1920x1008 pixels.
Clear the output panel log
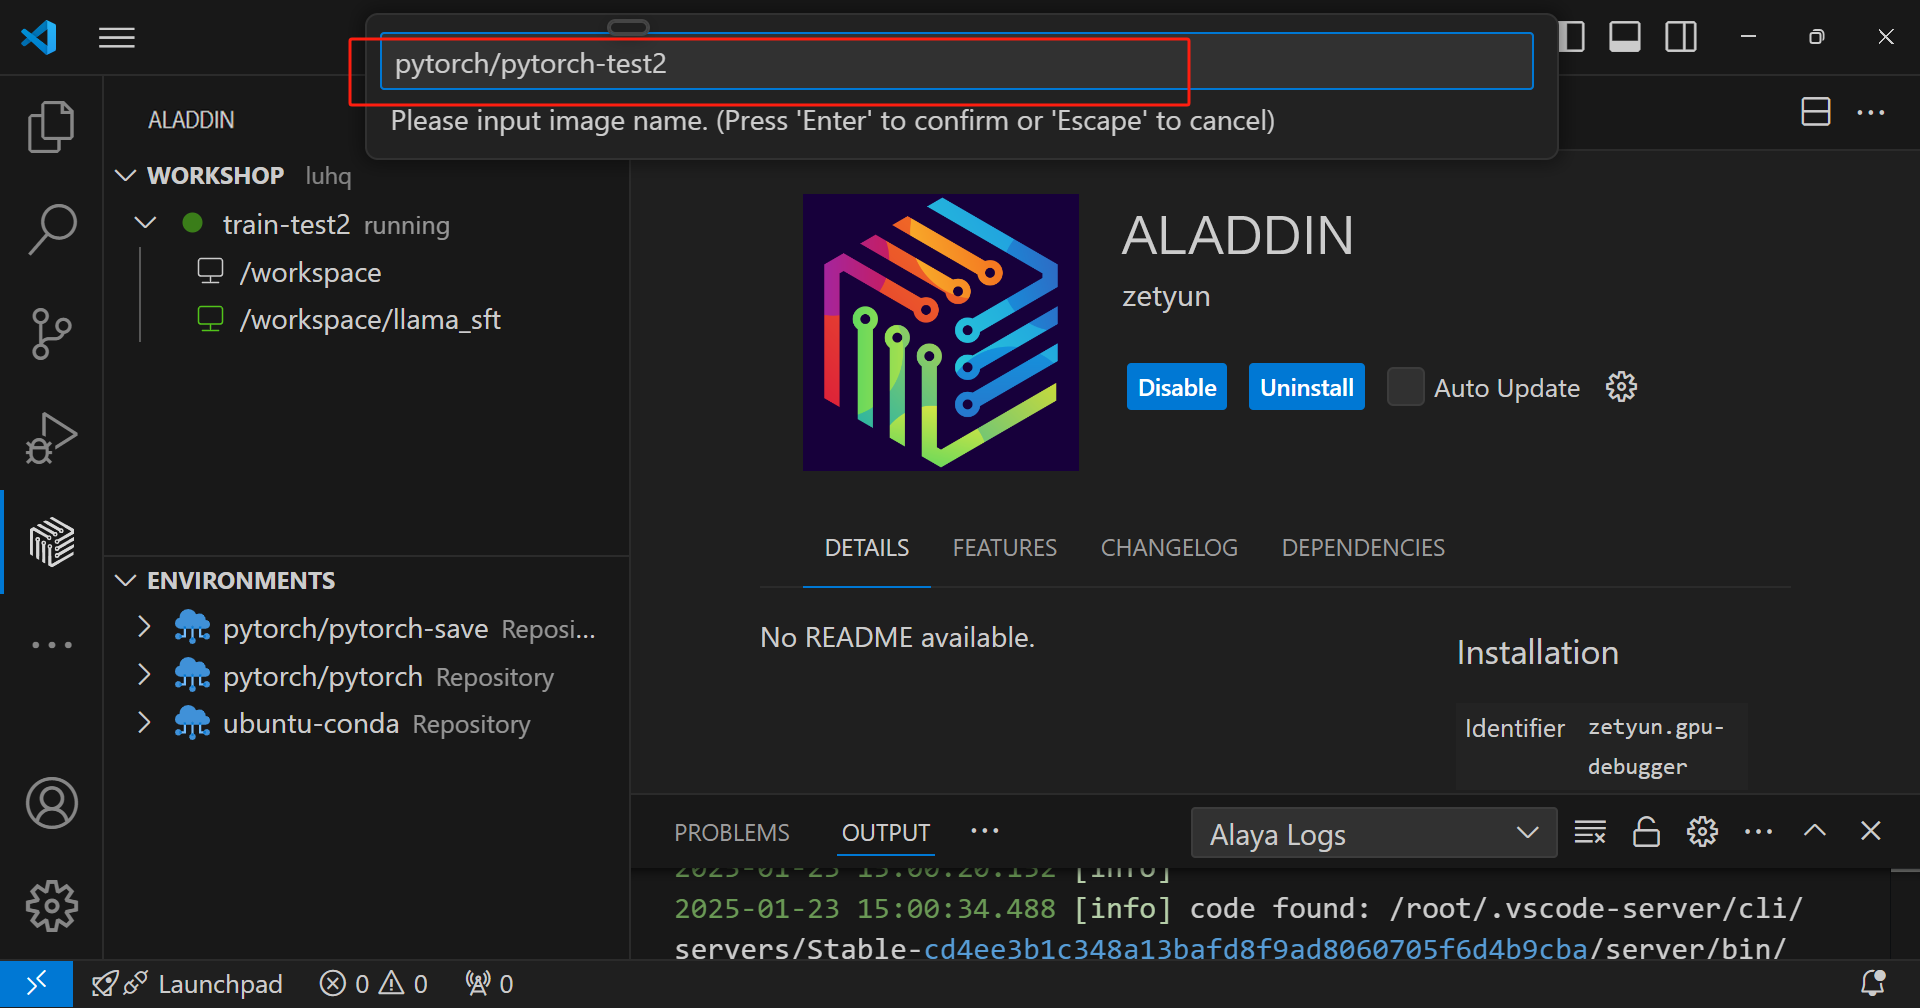1589,832
